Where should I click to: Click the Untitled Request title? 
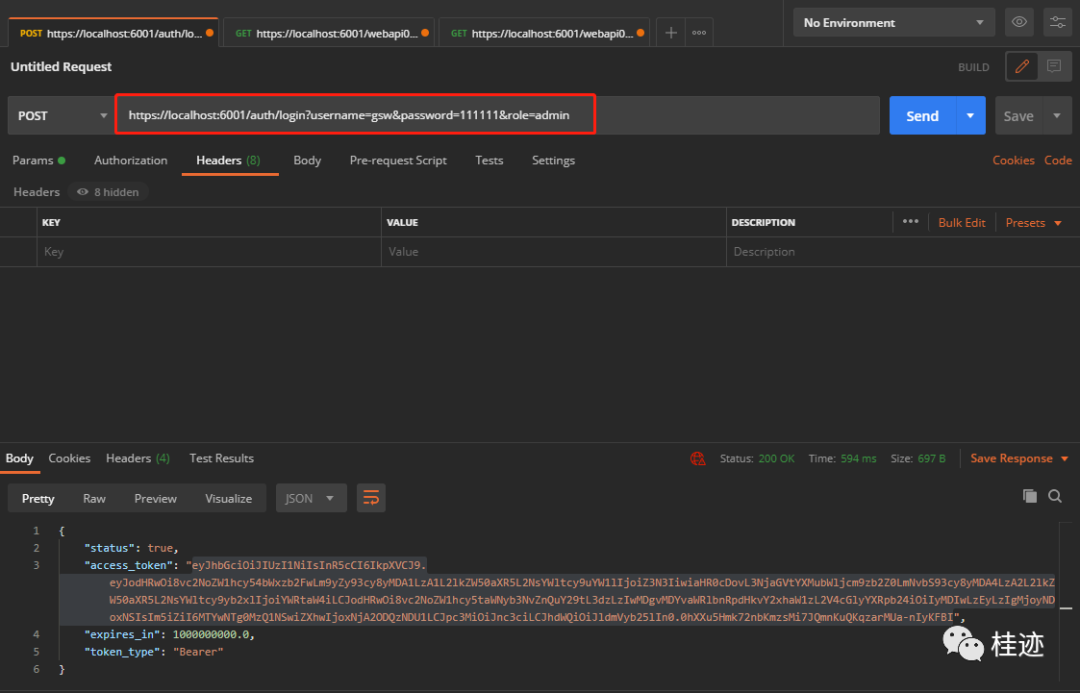click(x=61, y=67)
